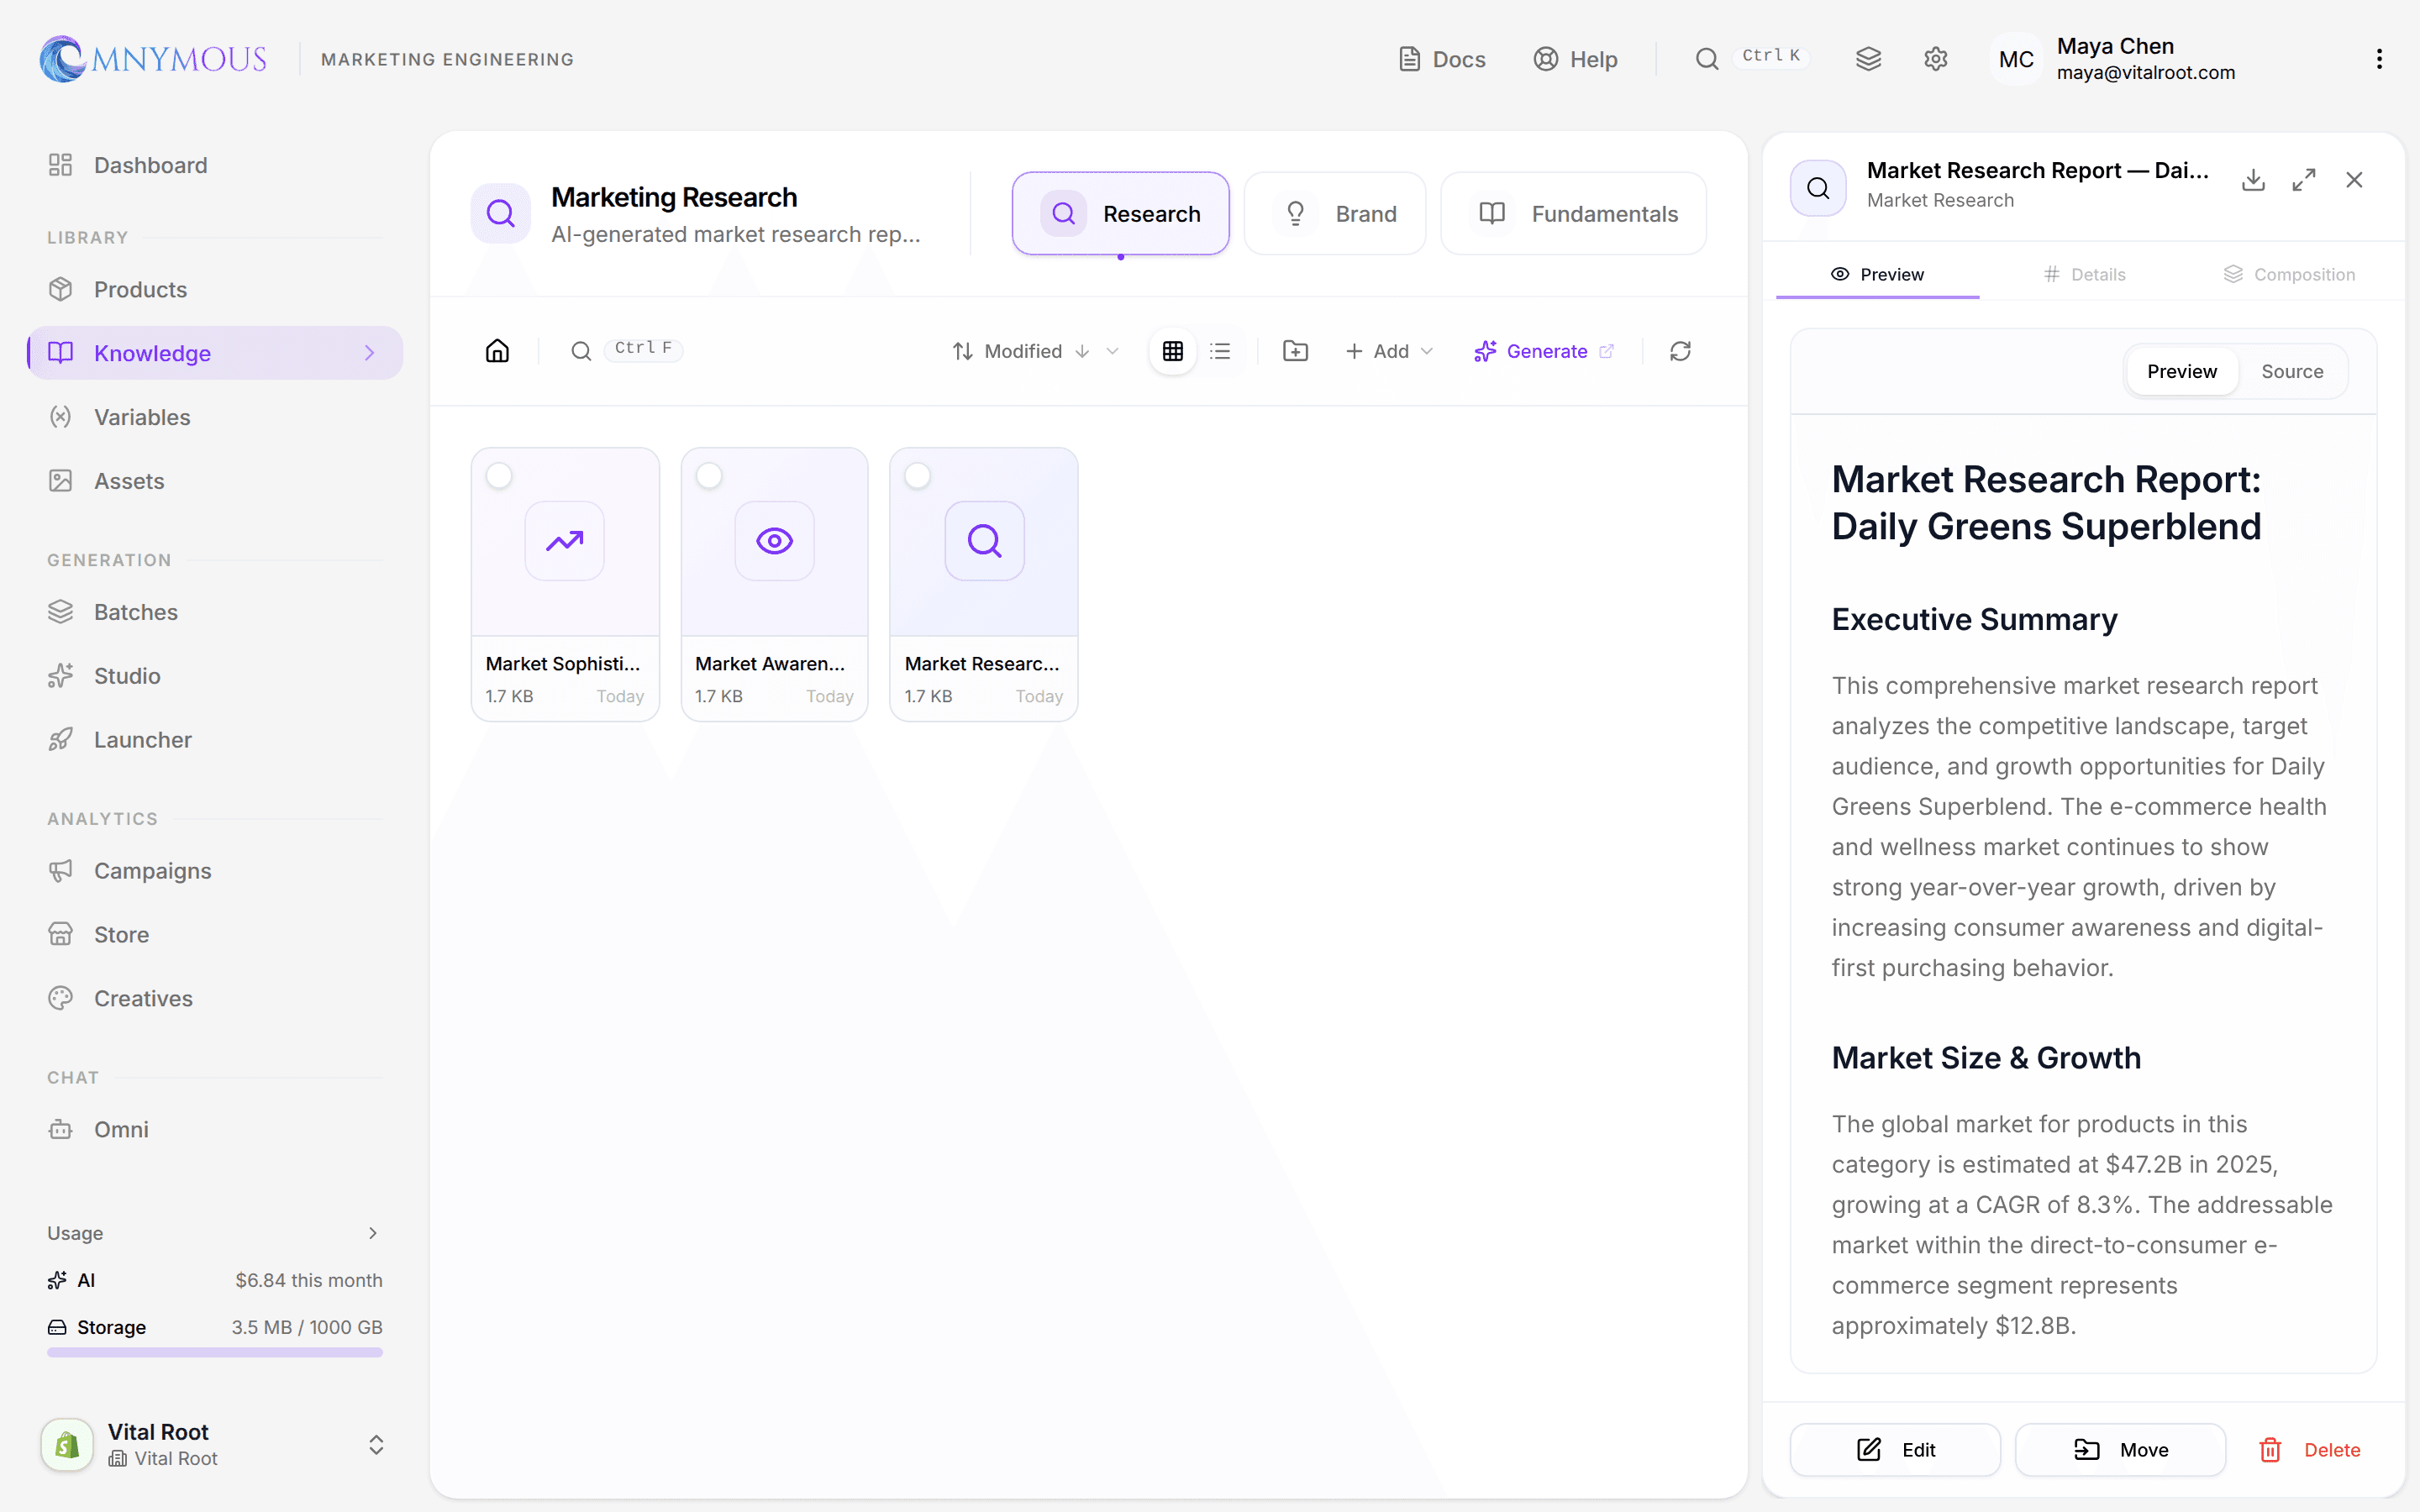Show the Source view
Image resolution: width=2420 pixels, height=1512 pixels.
[x=2292, y=371]
